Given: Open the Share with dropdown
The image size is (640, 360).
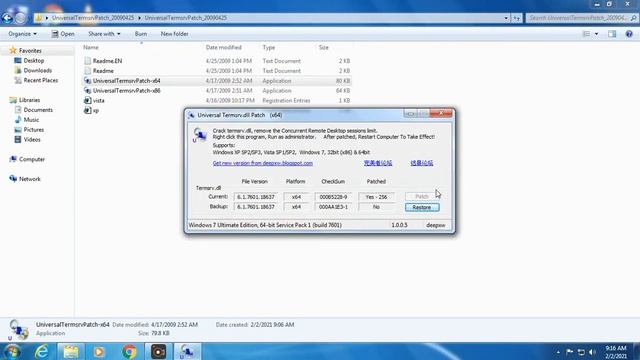Looking at the screenshot, I should (x=104, y=34).
